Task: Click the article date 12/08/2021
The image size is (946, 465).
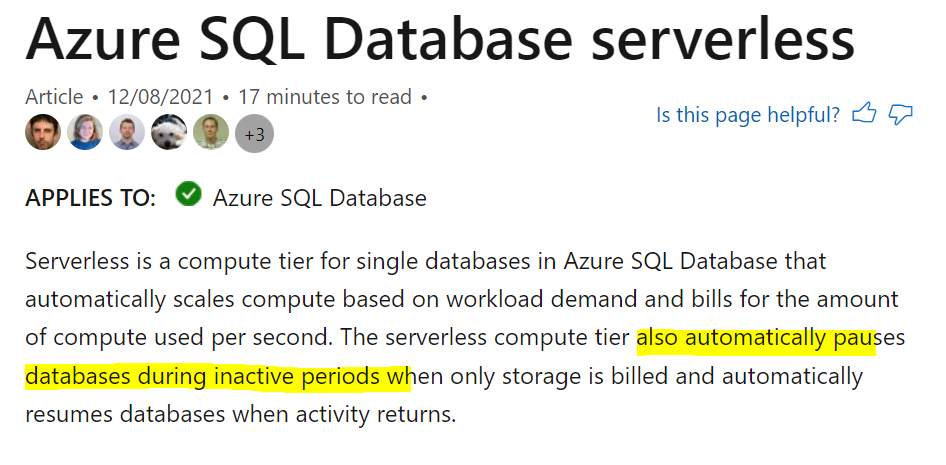Action: coord(160,96)
